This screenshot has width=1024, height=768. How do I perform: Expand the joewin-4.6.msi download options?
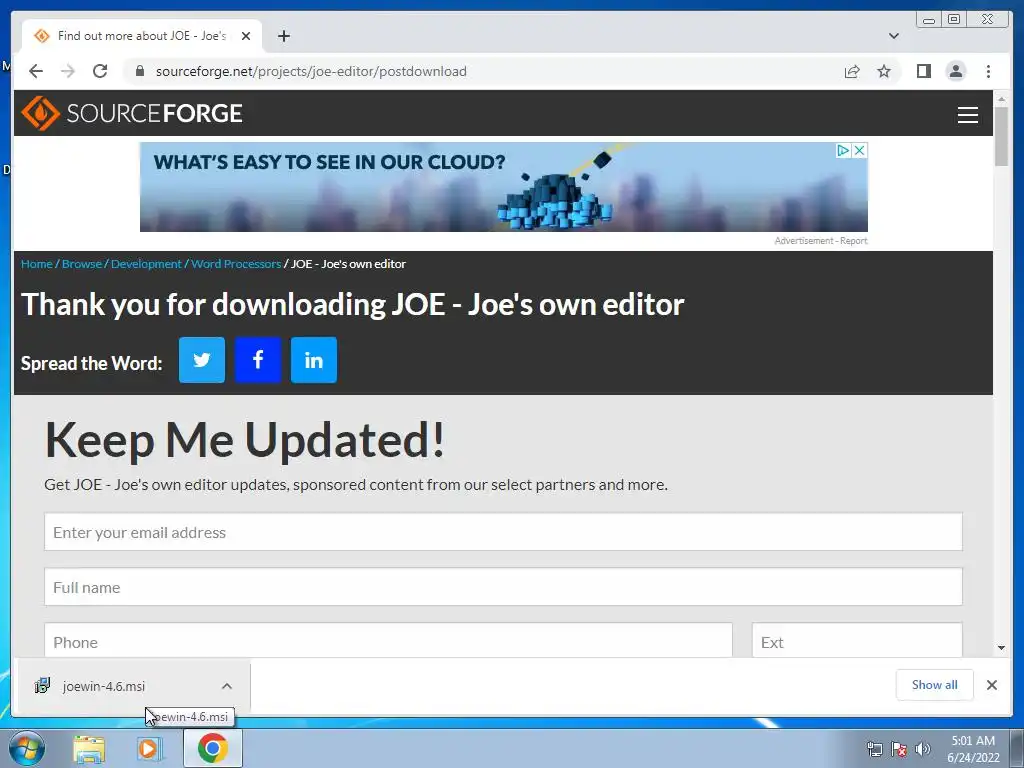tap(227, 686)
